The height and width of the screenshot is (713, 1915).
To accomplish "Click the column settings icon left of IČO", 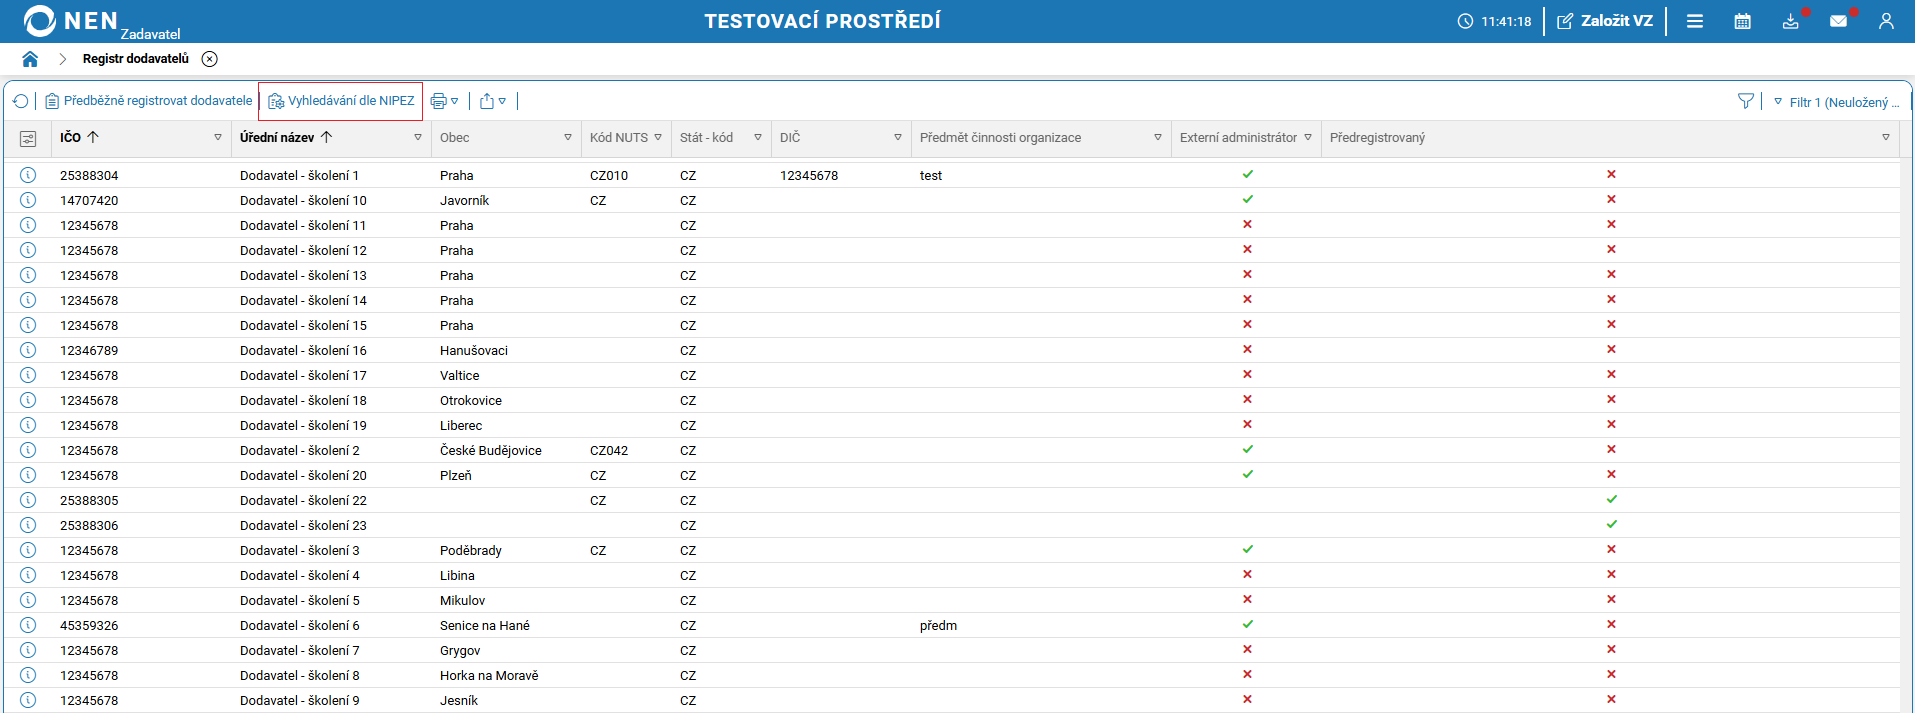I will (x=28, y=138).
